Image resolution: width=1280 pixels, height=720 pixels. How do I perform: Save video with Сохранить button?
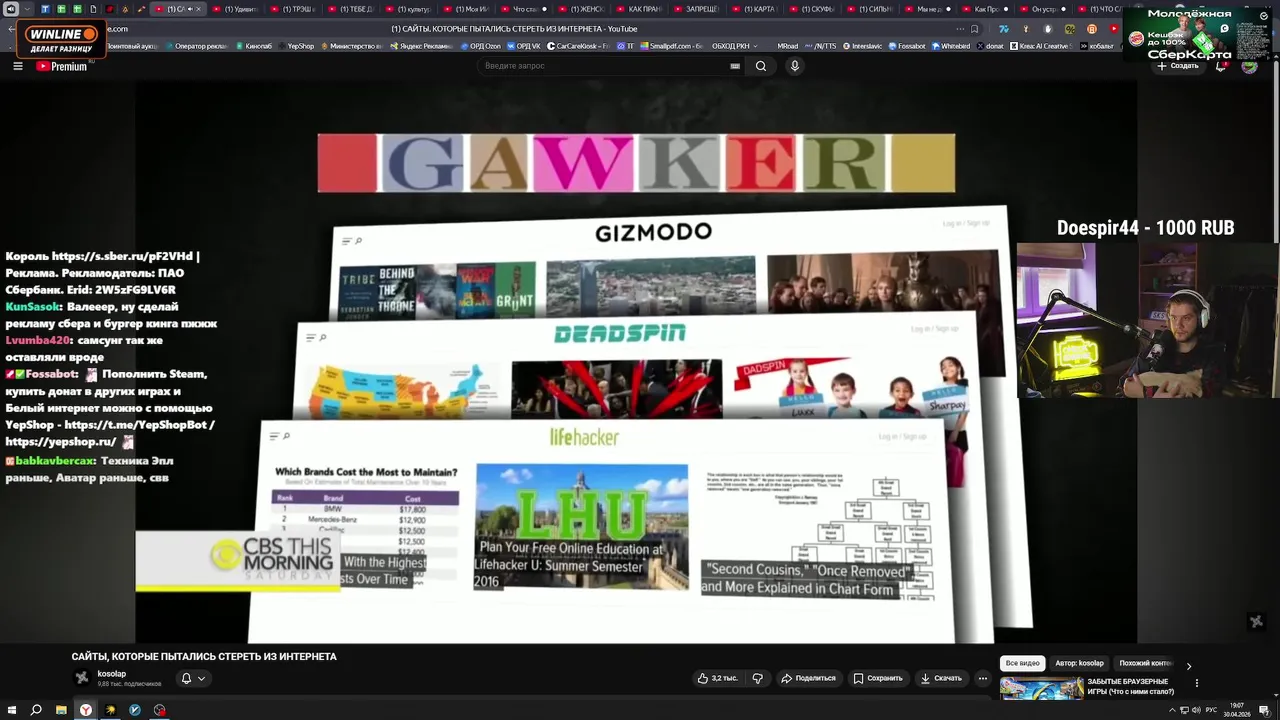click(878, 678)
